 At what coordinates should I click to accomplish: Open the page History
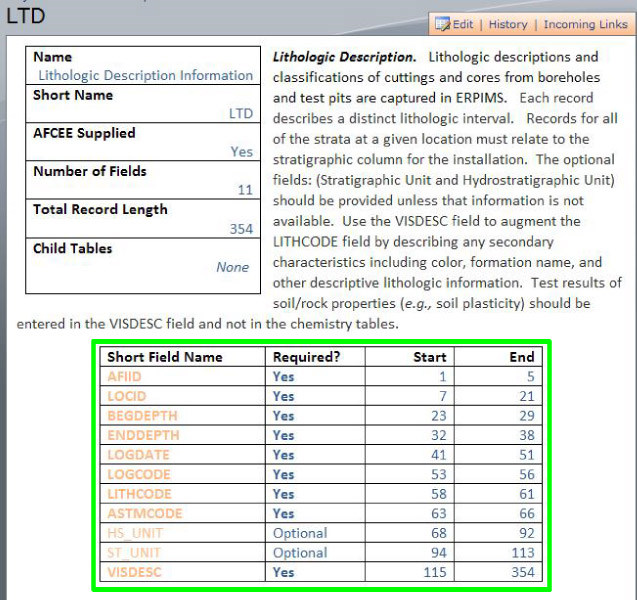(x=508, y=24)
